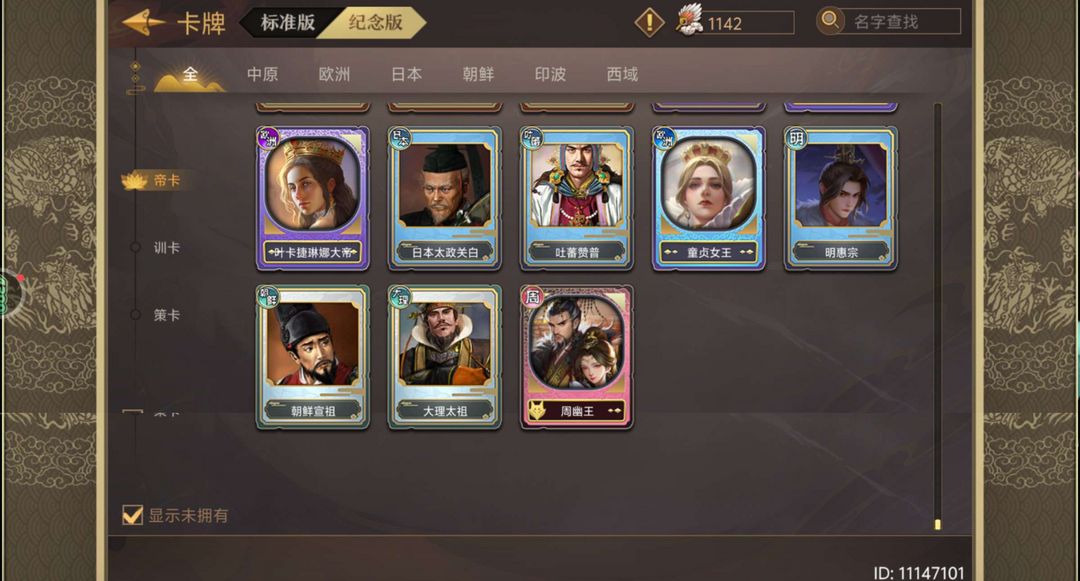
Task: Click the card list scrollbar handle
Action: click(937, 525)
